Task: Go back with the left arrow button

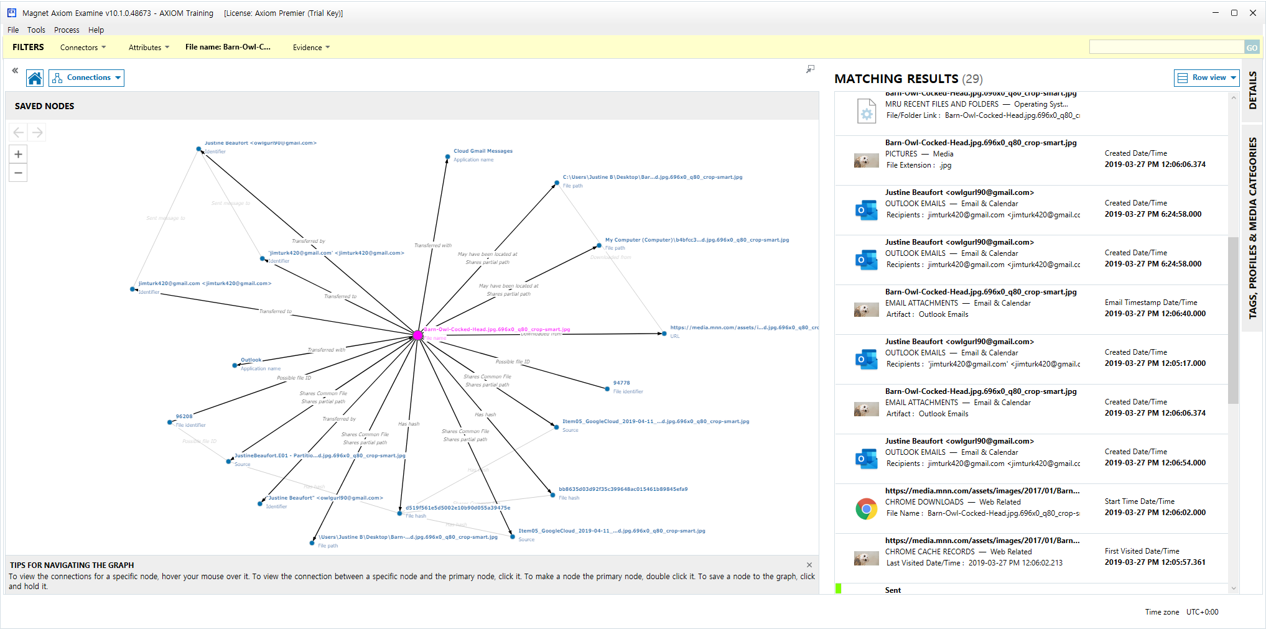Action: click(x=18, y=132)
